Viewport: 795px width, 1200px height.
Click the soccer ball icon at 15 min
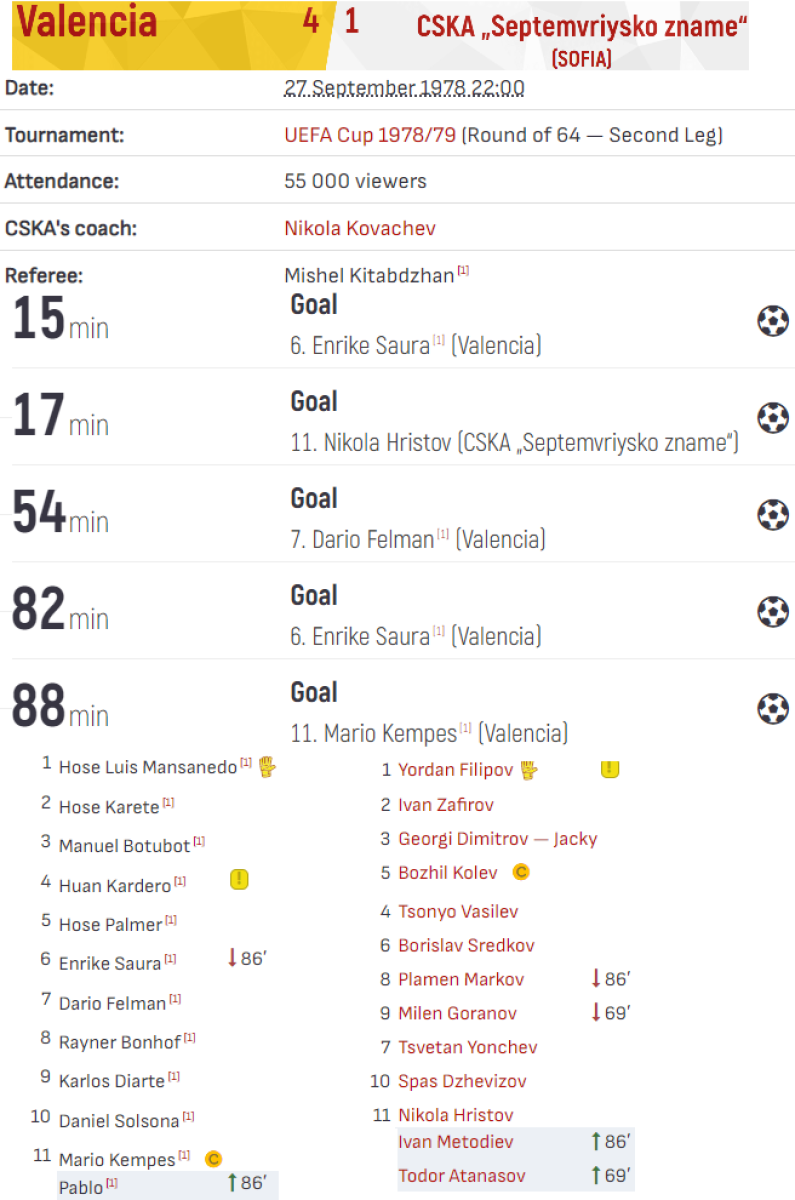772,322
